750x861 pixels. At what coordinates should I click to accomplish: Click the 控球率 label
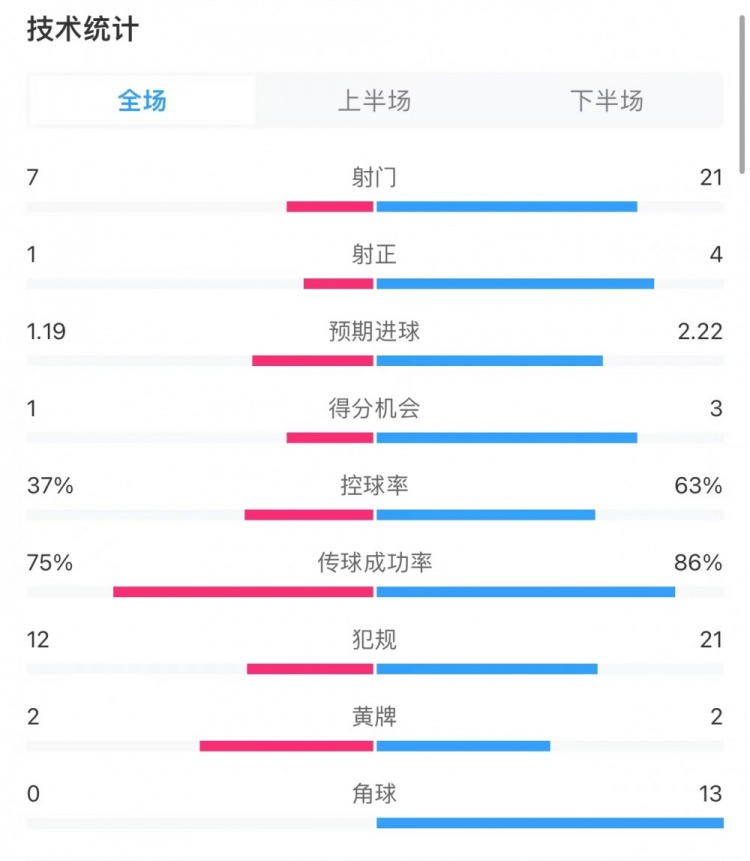point(374,485)
